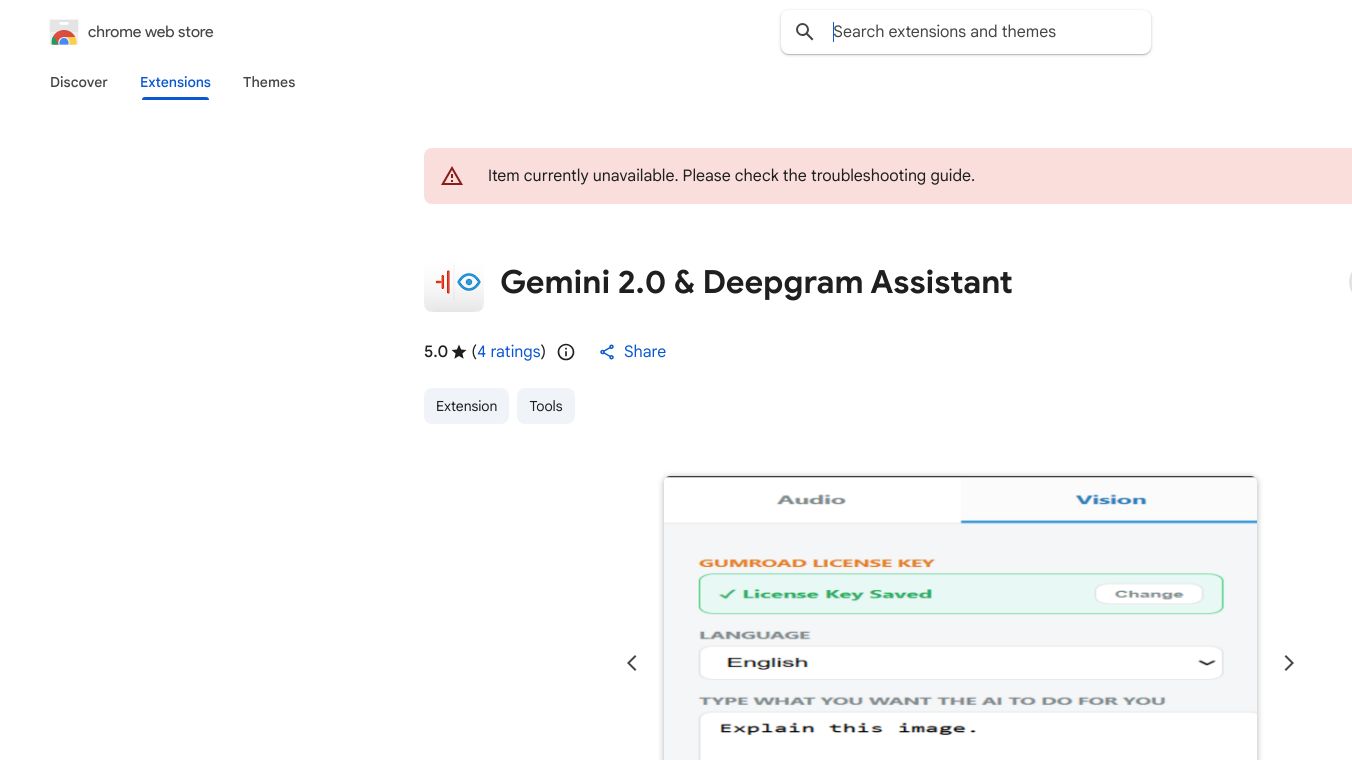Screen dimensions: 1352x760
Task: Select the Audio tab in the screenshot preview
Action: [x=811, y=499]
